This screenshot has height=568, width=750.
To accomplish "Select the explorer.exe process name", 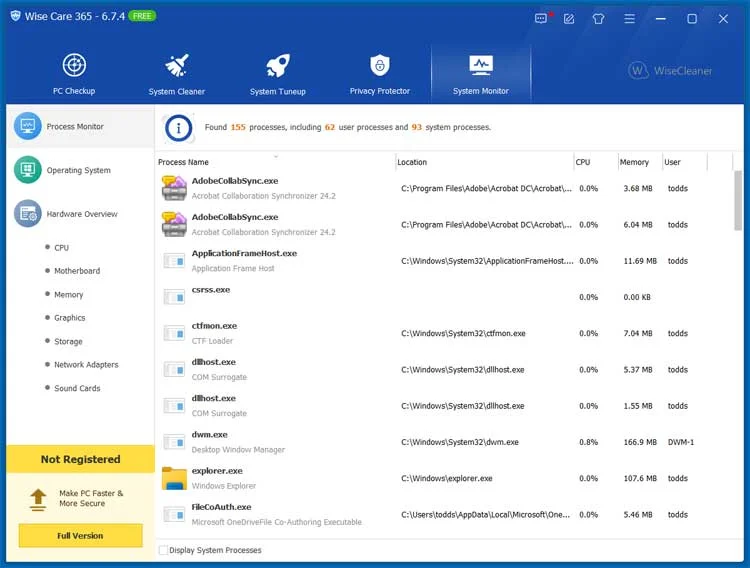I will pyautogui.click(x=217, y=471).
